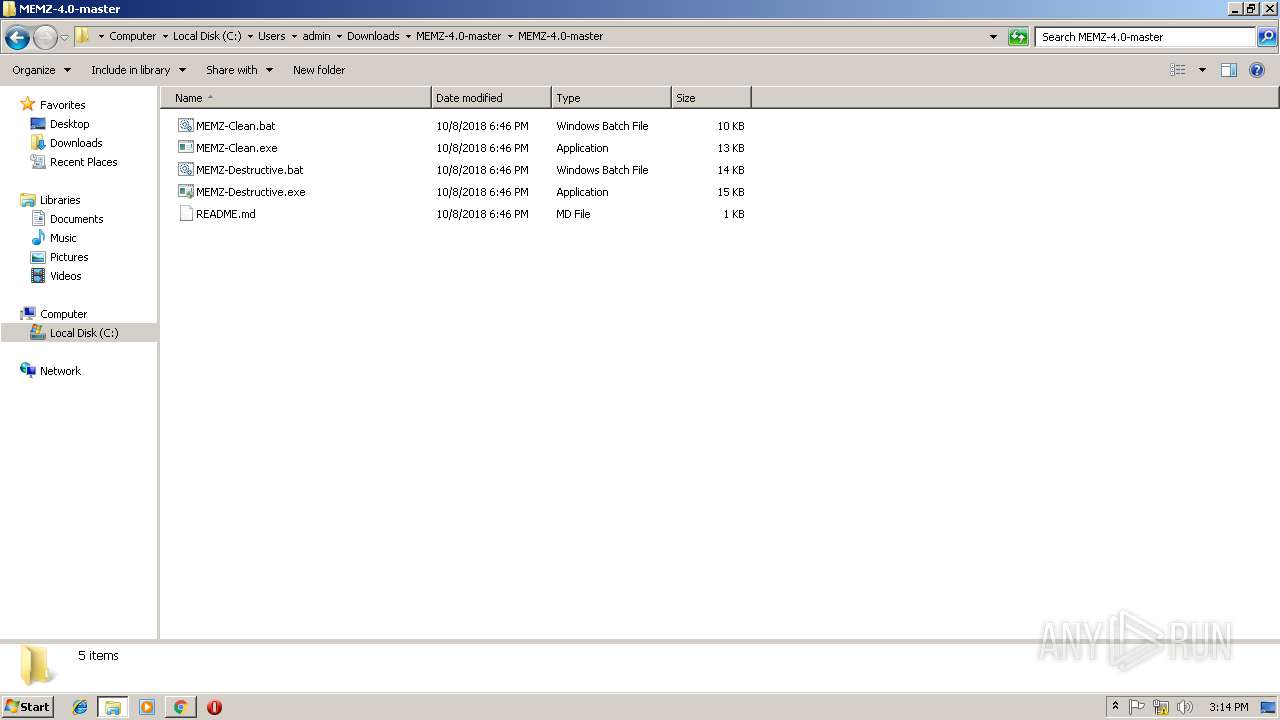
Task: Click the Show desktop button
Action: click(x=1269, y=707)
